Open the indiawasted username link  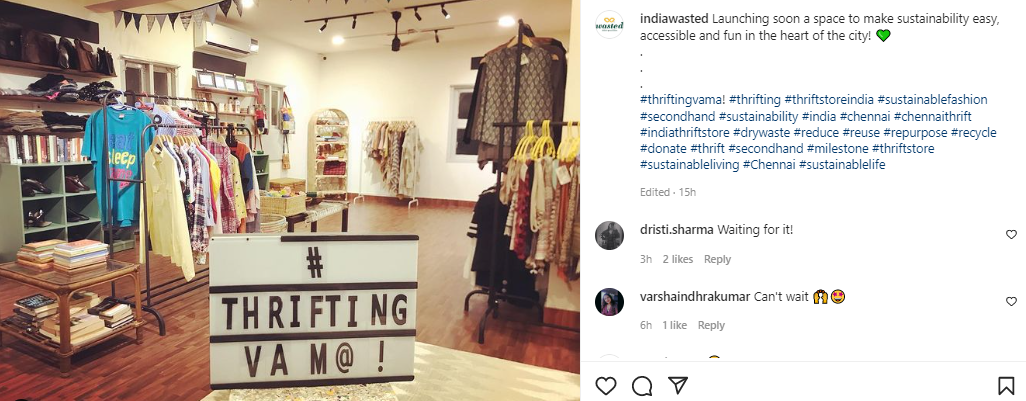673,19
